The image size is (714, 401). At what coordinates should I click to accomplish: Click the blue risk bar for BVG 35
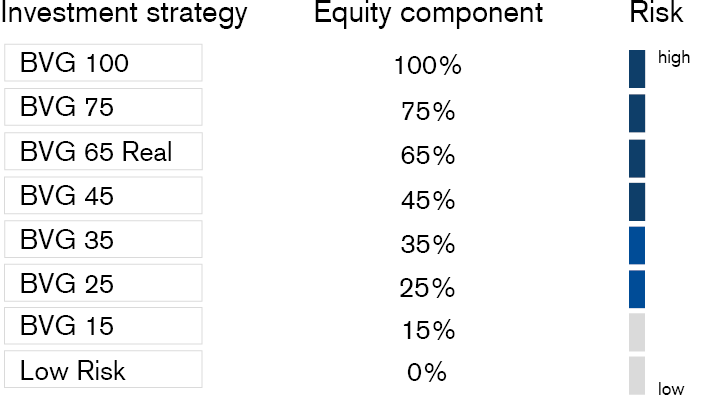[x=637, y=245]
